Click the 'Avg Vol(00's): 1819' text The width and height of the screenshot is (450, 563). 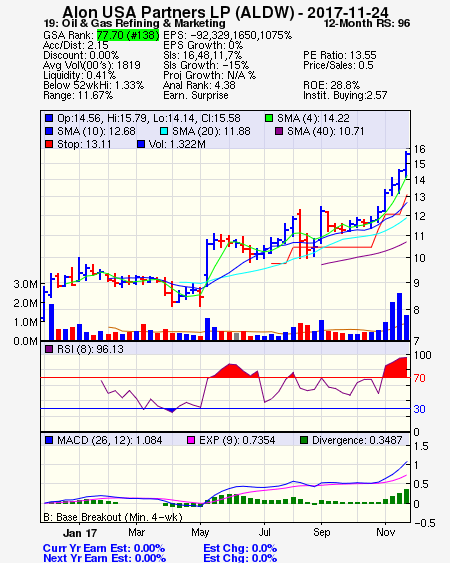click(x=92, y=65)
